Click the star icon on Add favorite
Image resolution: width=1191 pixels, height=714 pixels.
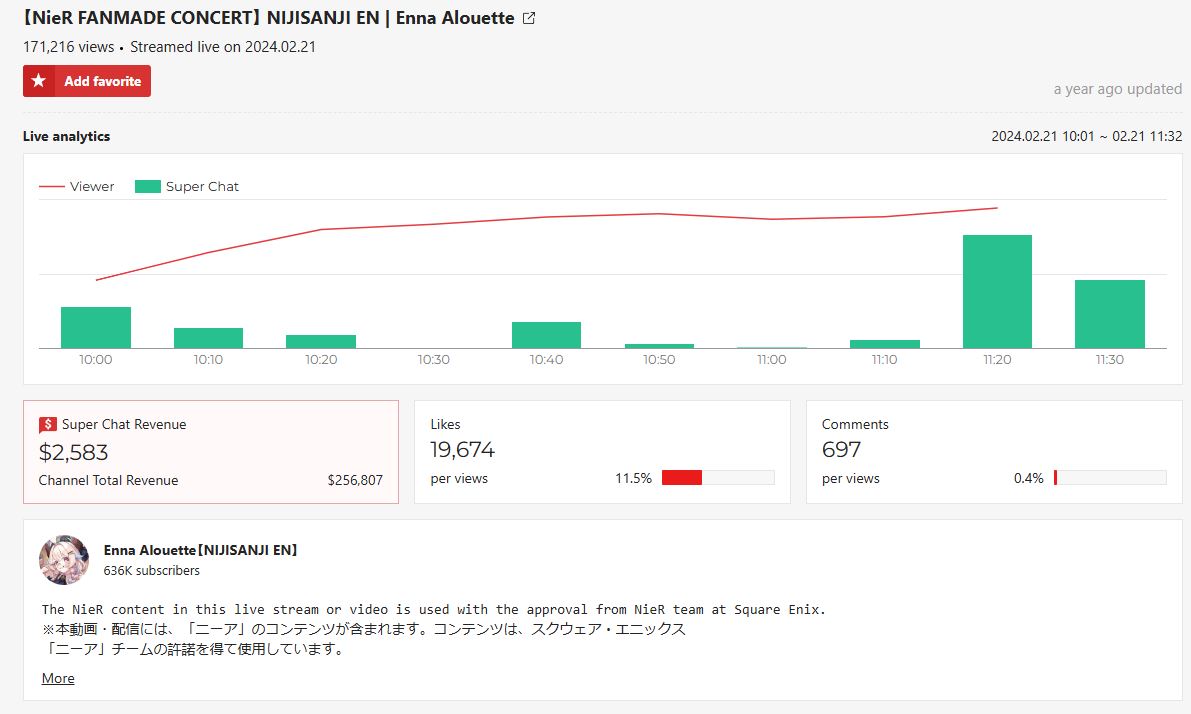(39, 81)
